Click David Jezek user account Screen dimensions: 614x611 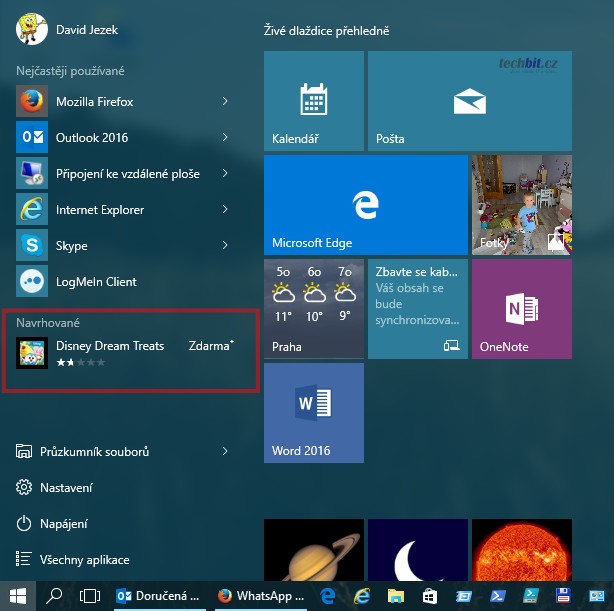(x=67, y=29)
